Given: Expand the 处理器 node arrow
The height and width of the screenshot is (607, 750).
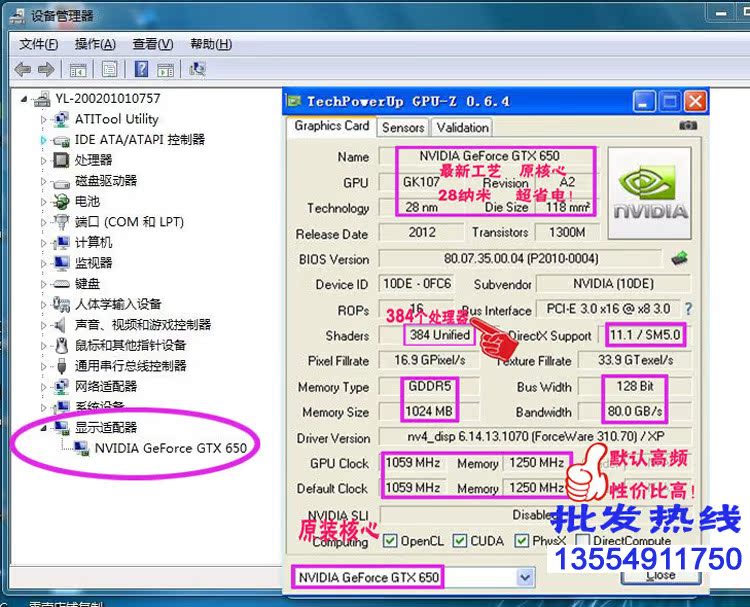Looking at the screenshot, I should (44, 160).
